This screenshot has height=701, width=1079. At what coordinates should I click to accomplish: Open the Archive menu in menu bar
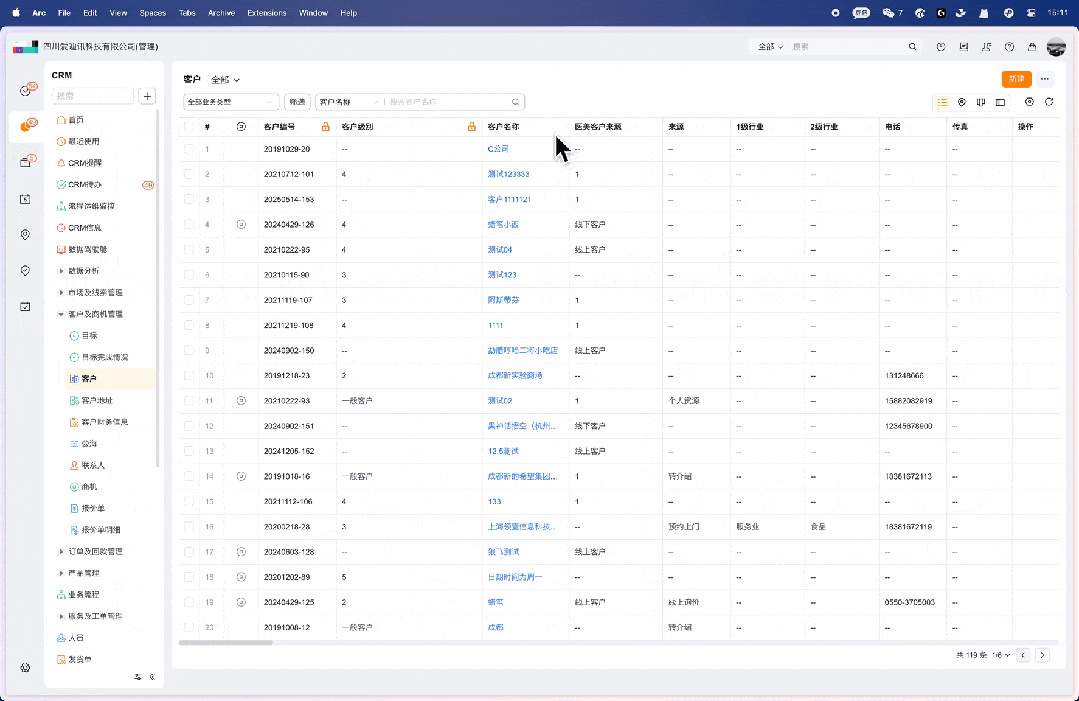[221, 13]
